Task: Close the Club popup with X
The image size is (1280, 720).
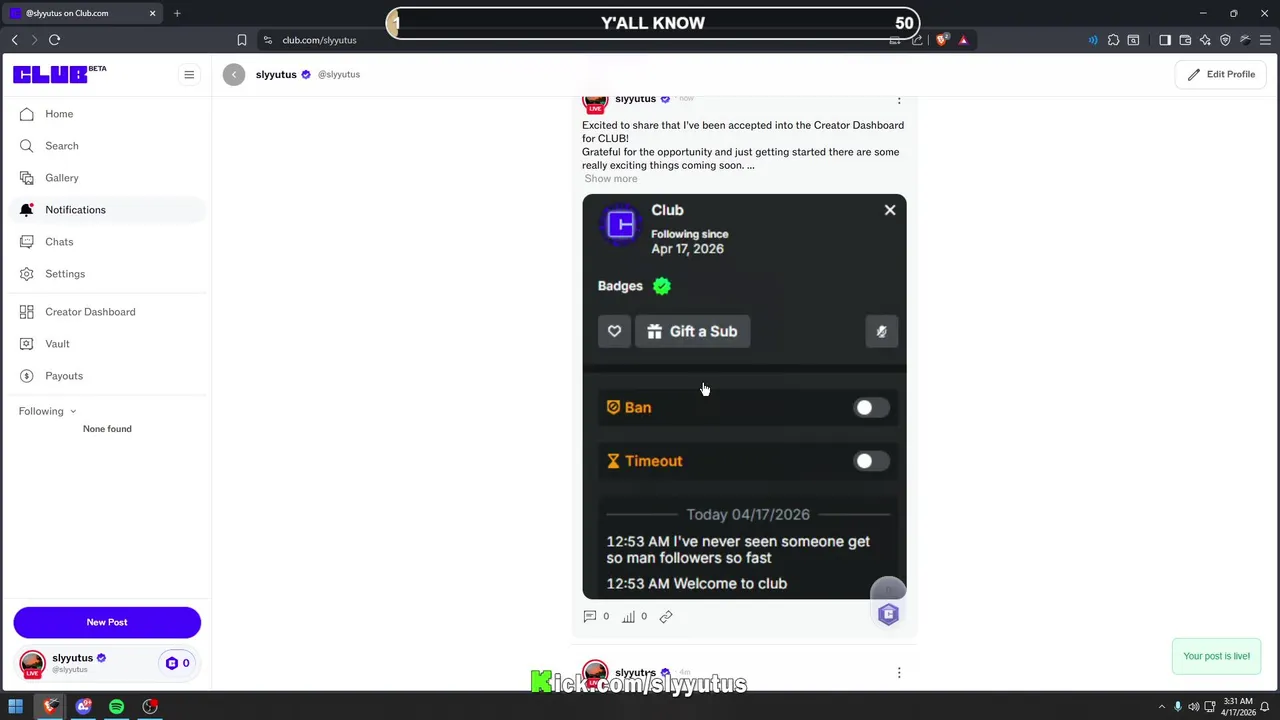Action: (x=890, y=210)
